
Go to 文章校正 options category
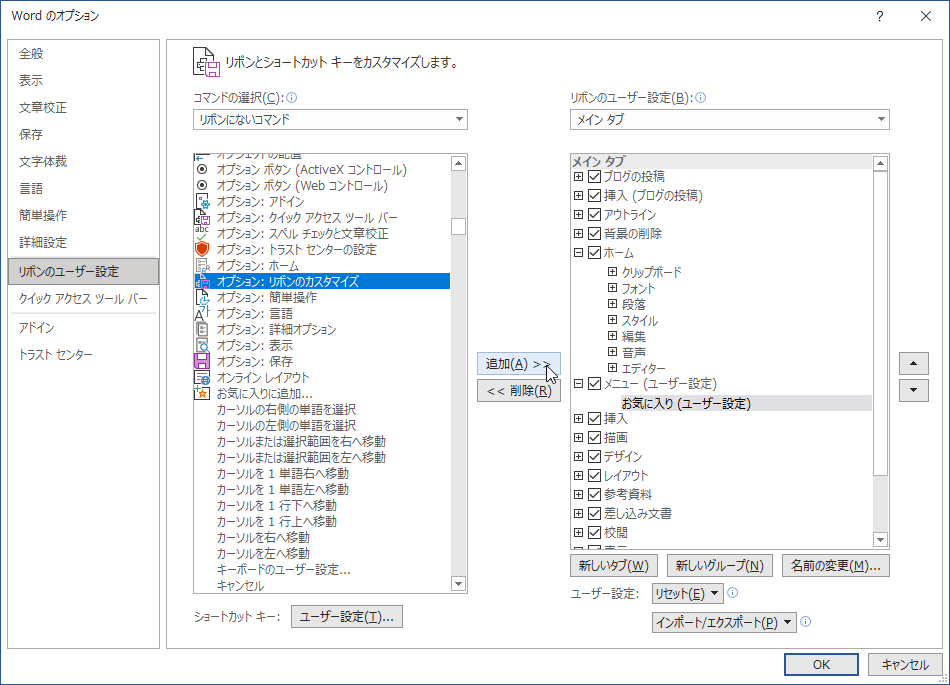[84, 107]
